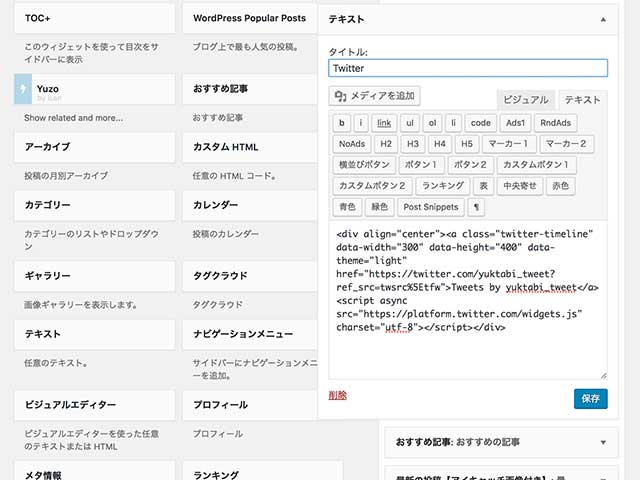Insert an H5 heading tag
Screen dimensions: 640x480
pos(467,144)
